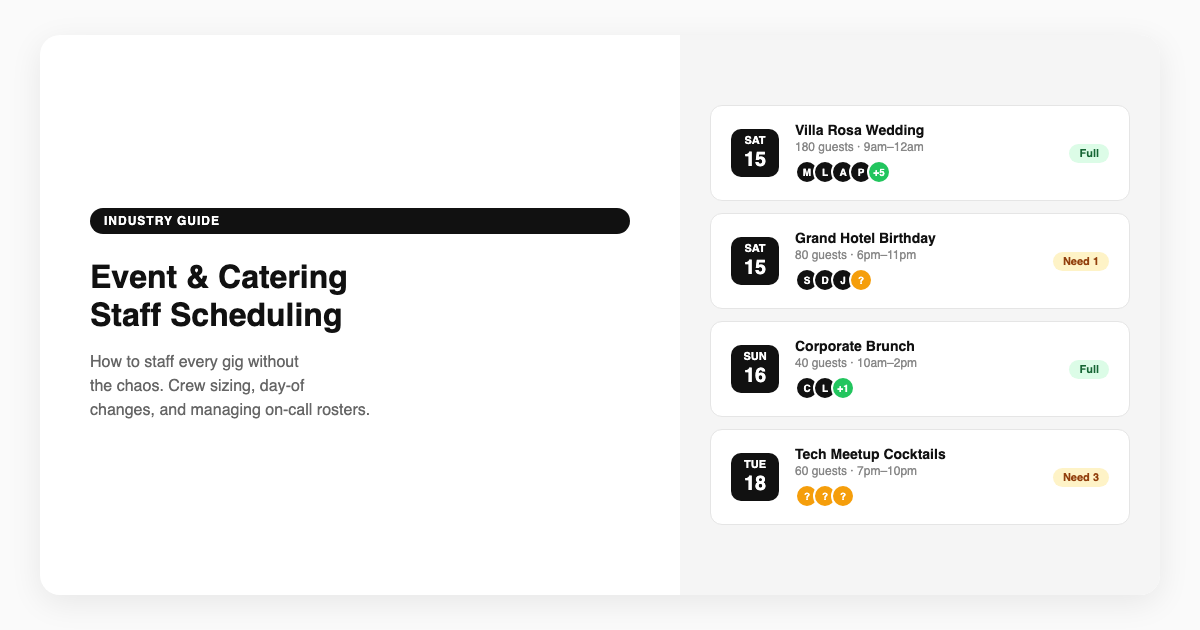Click the SUN 16 date badge
Screen dimensions: 1200x630
(x=755, y=369)
